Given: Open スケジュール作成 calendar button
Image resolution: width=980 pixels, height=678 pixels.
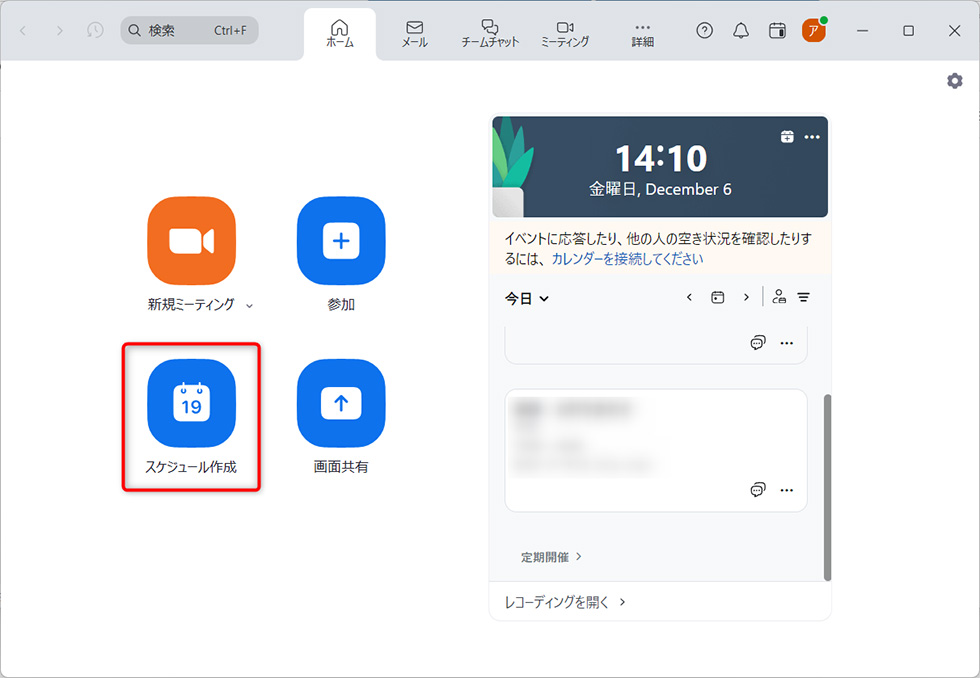Looking at the screenshot, I should 191,403.
